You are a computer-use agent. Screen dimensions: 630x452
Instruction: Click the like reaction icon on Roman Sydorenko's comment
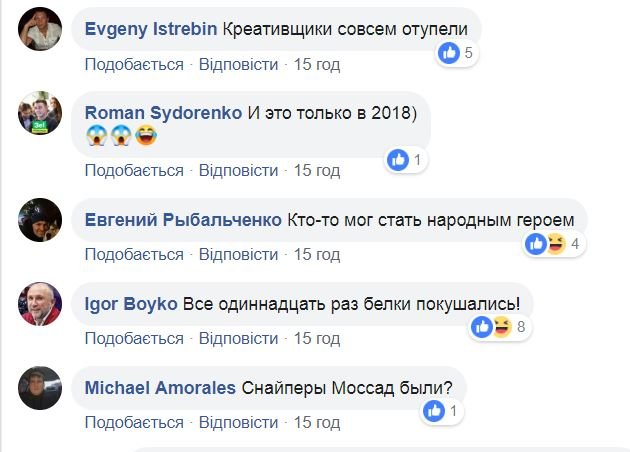399,159
